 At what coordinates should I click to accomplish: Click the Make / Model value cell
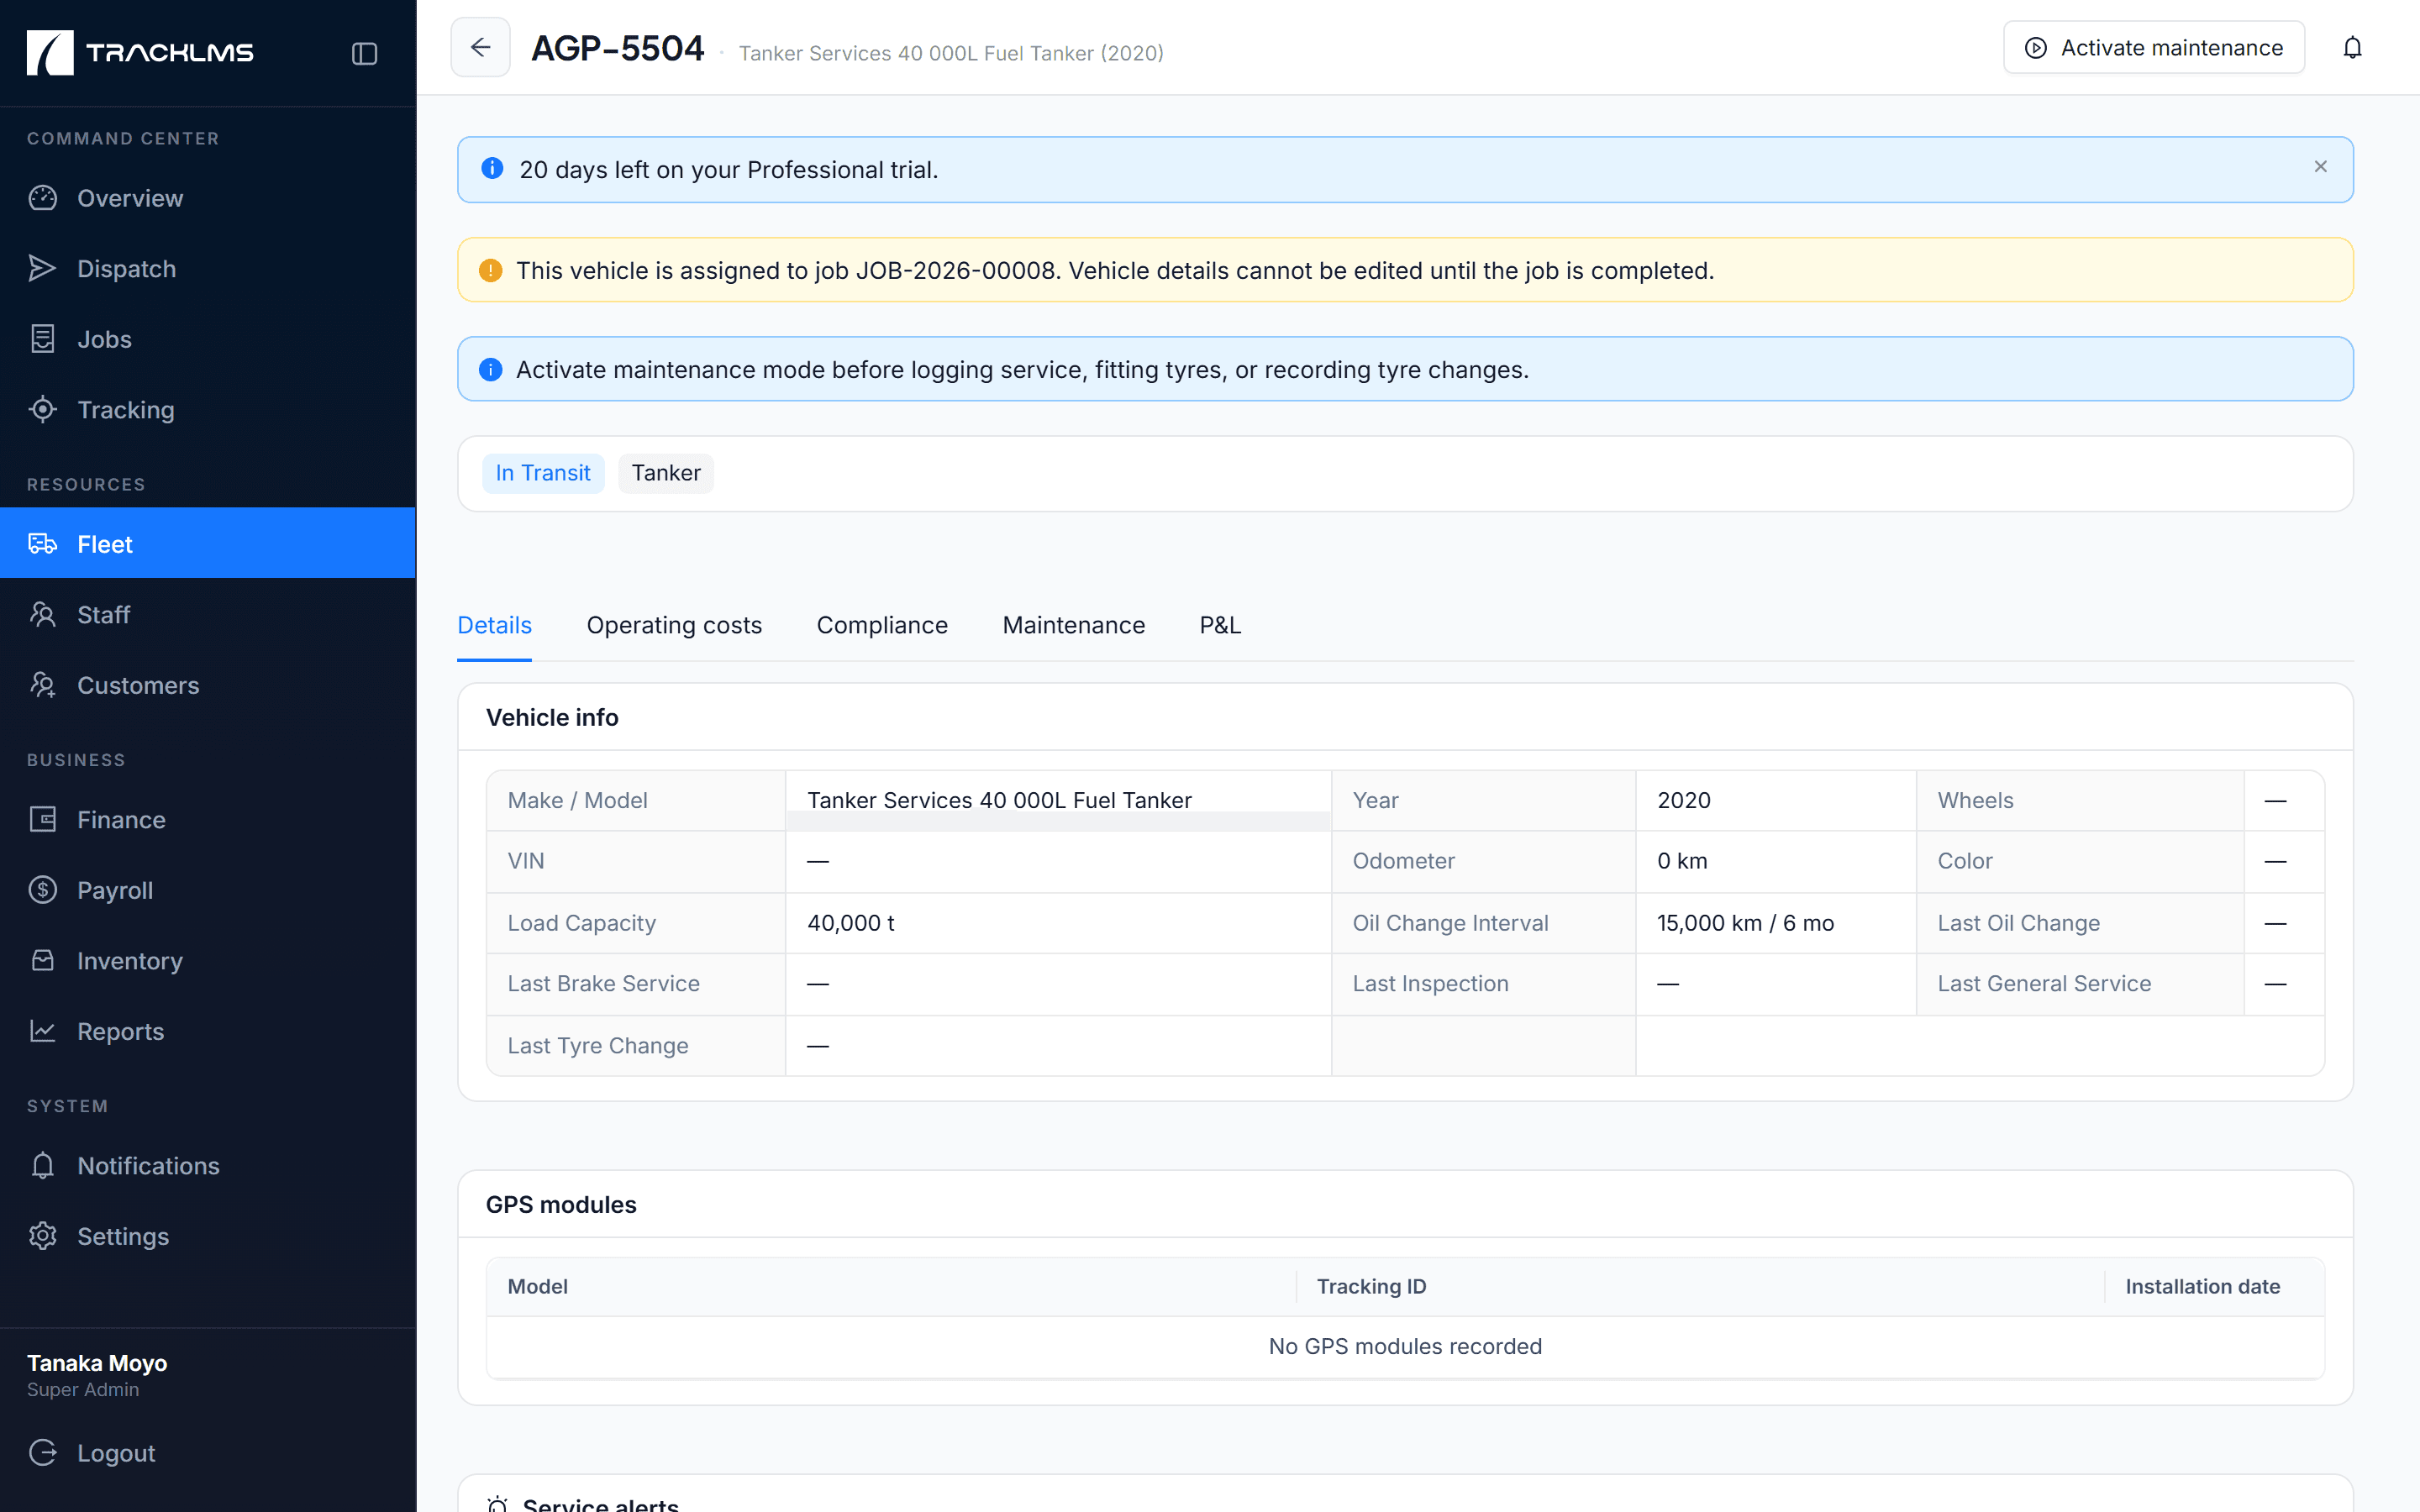click(1058, 800)
